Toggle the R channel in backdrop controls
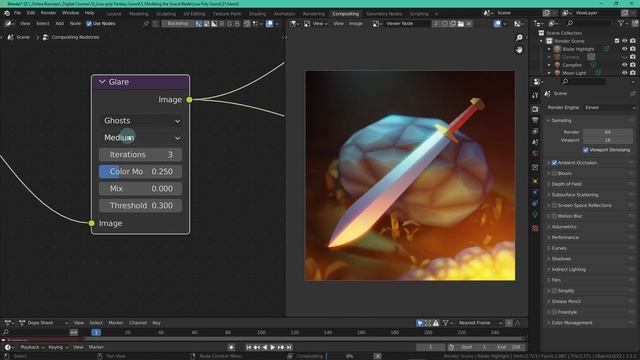640x360 pixels. coord(222,24)
